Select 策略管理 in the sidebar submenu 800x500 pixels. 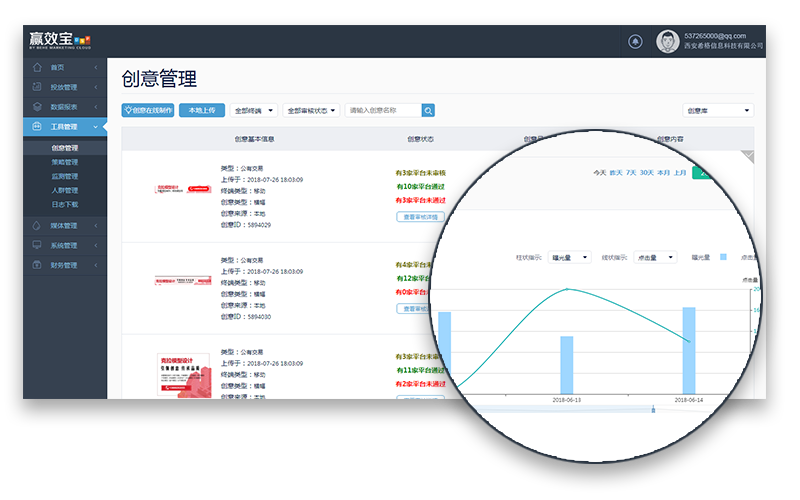pos(64,162)
